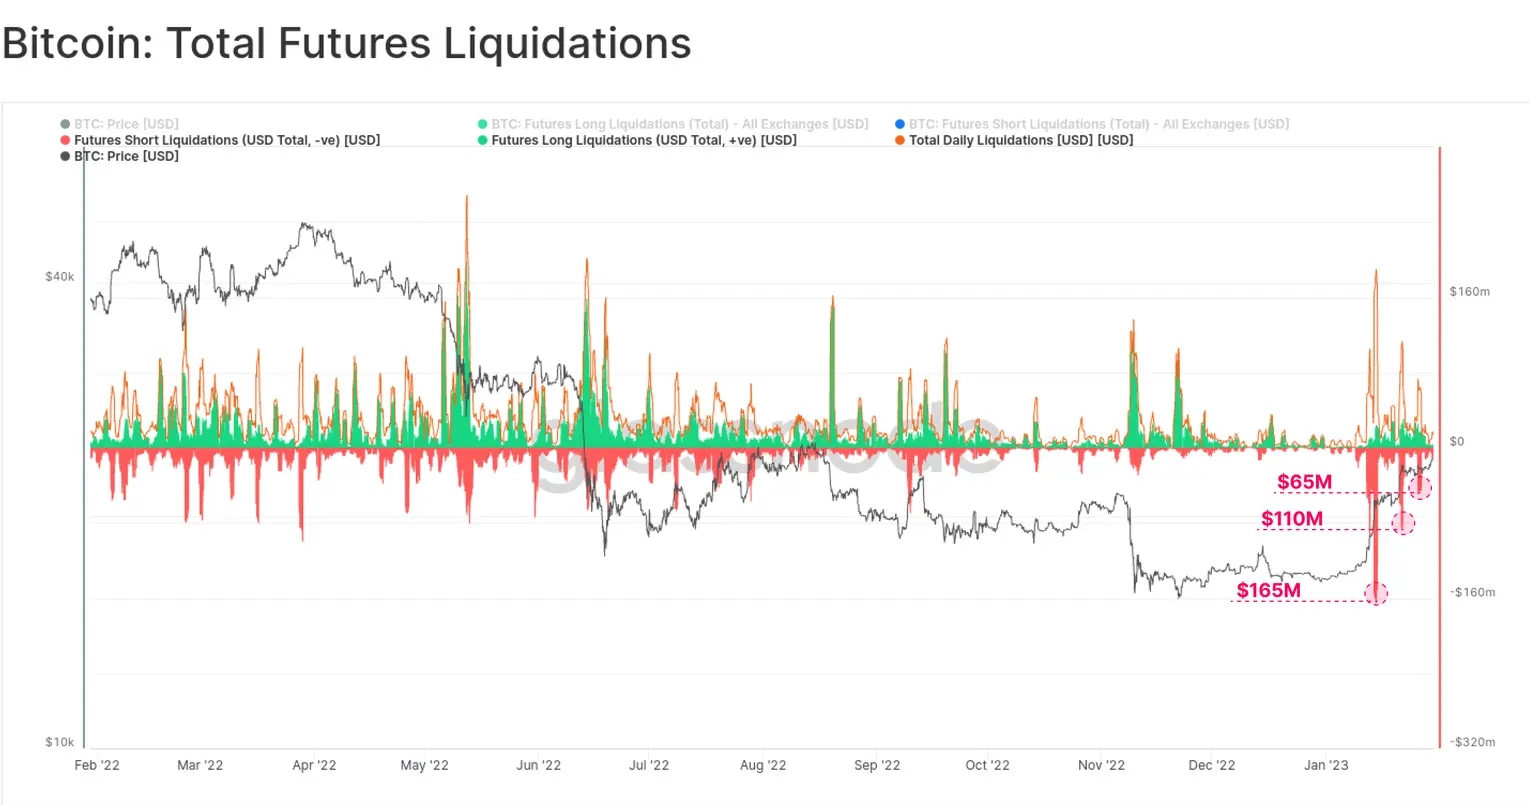Hide Futures Long Liquidations (USD Total, +ve) series label
This screenshot has width=1529, height=805.
point(644,141)
